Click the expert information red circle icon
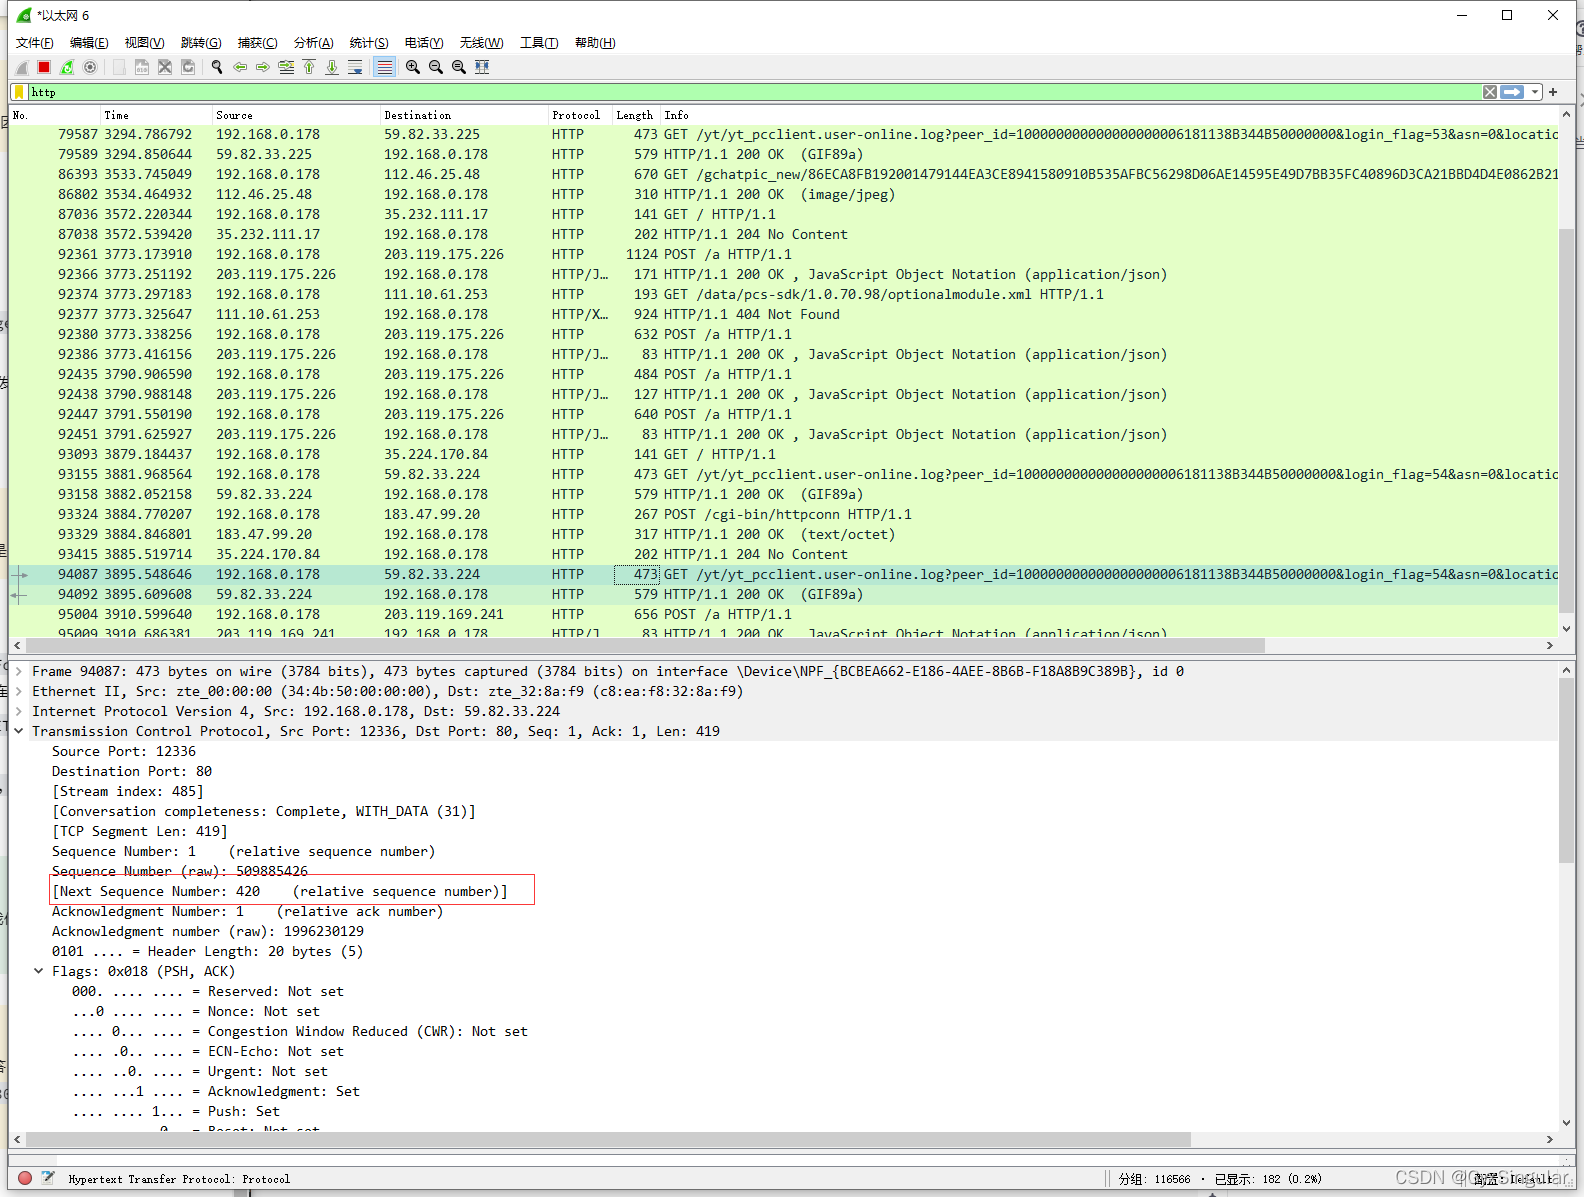The image size is (1584, 1197). 25,1178
